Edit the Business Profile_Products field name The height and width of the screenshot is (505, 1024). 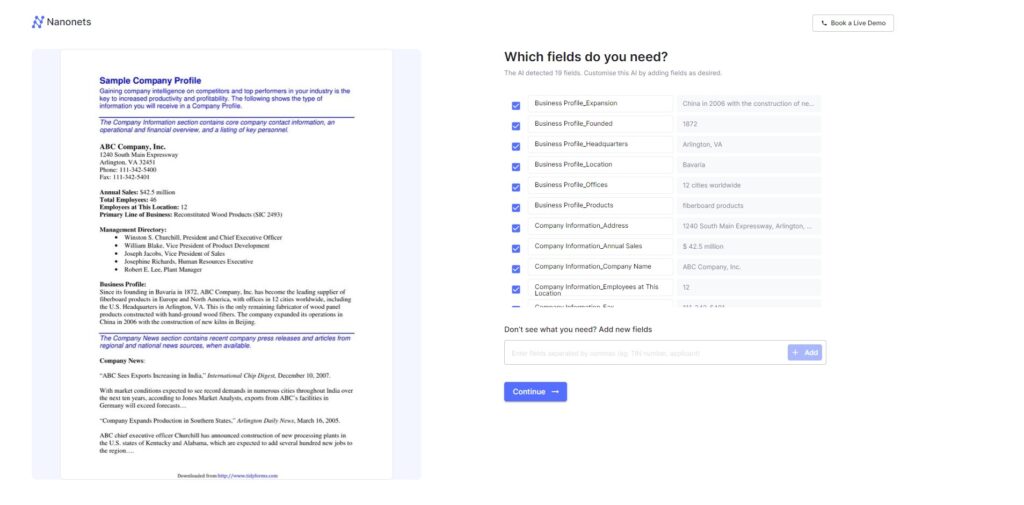[x=600, y=206]
